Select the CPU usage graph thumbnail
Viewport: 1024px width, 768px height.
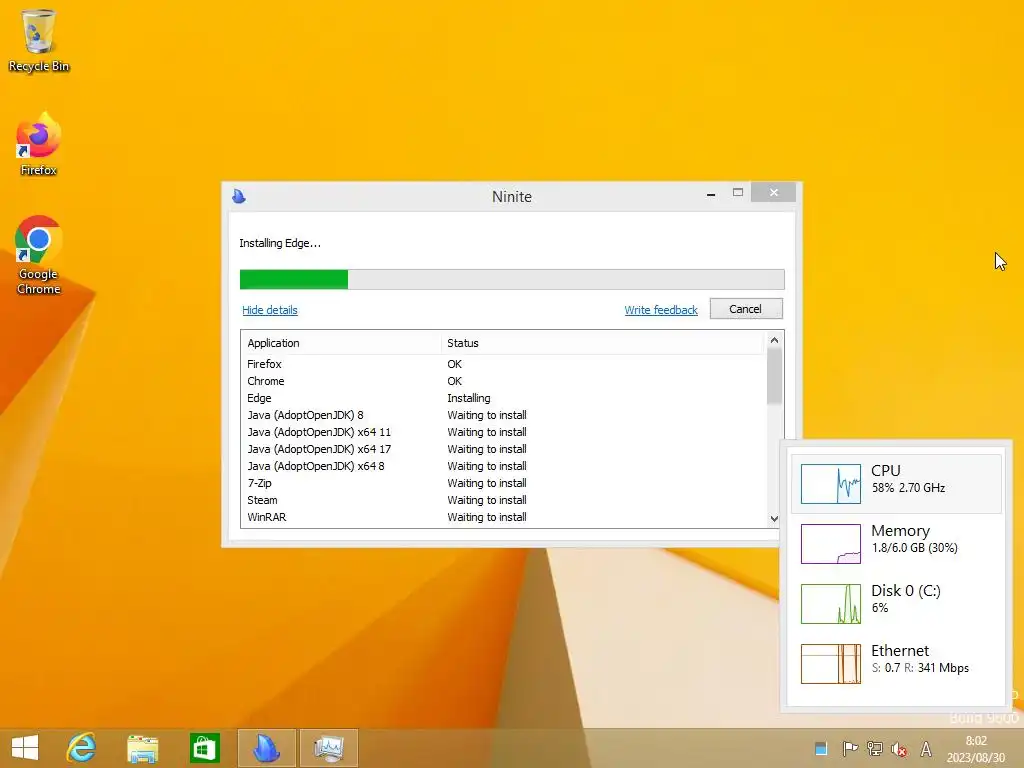click(x=831, y=484)
